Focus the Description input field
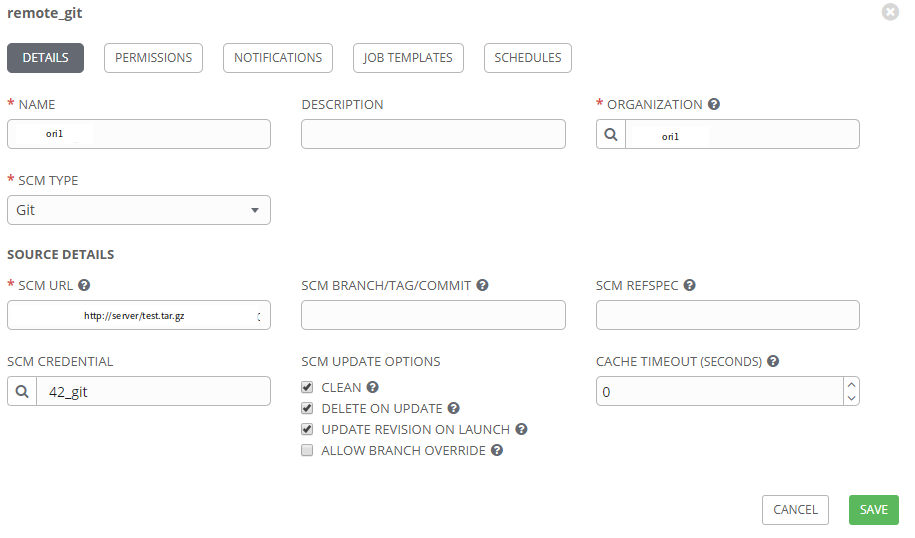915x538 pixels. 433,134
